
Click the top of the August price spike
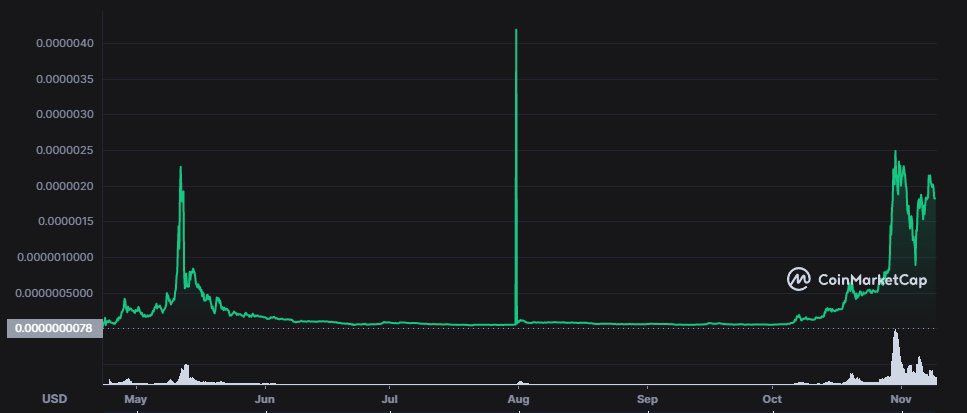click(x=516, y=30)
